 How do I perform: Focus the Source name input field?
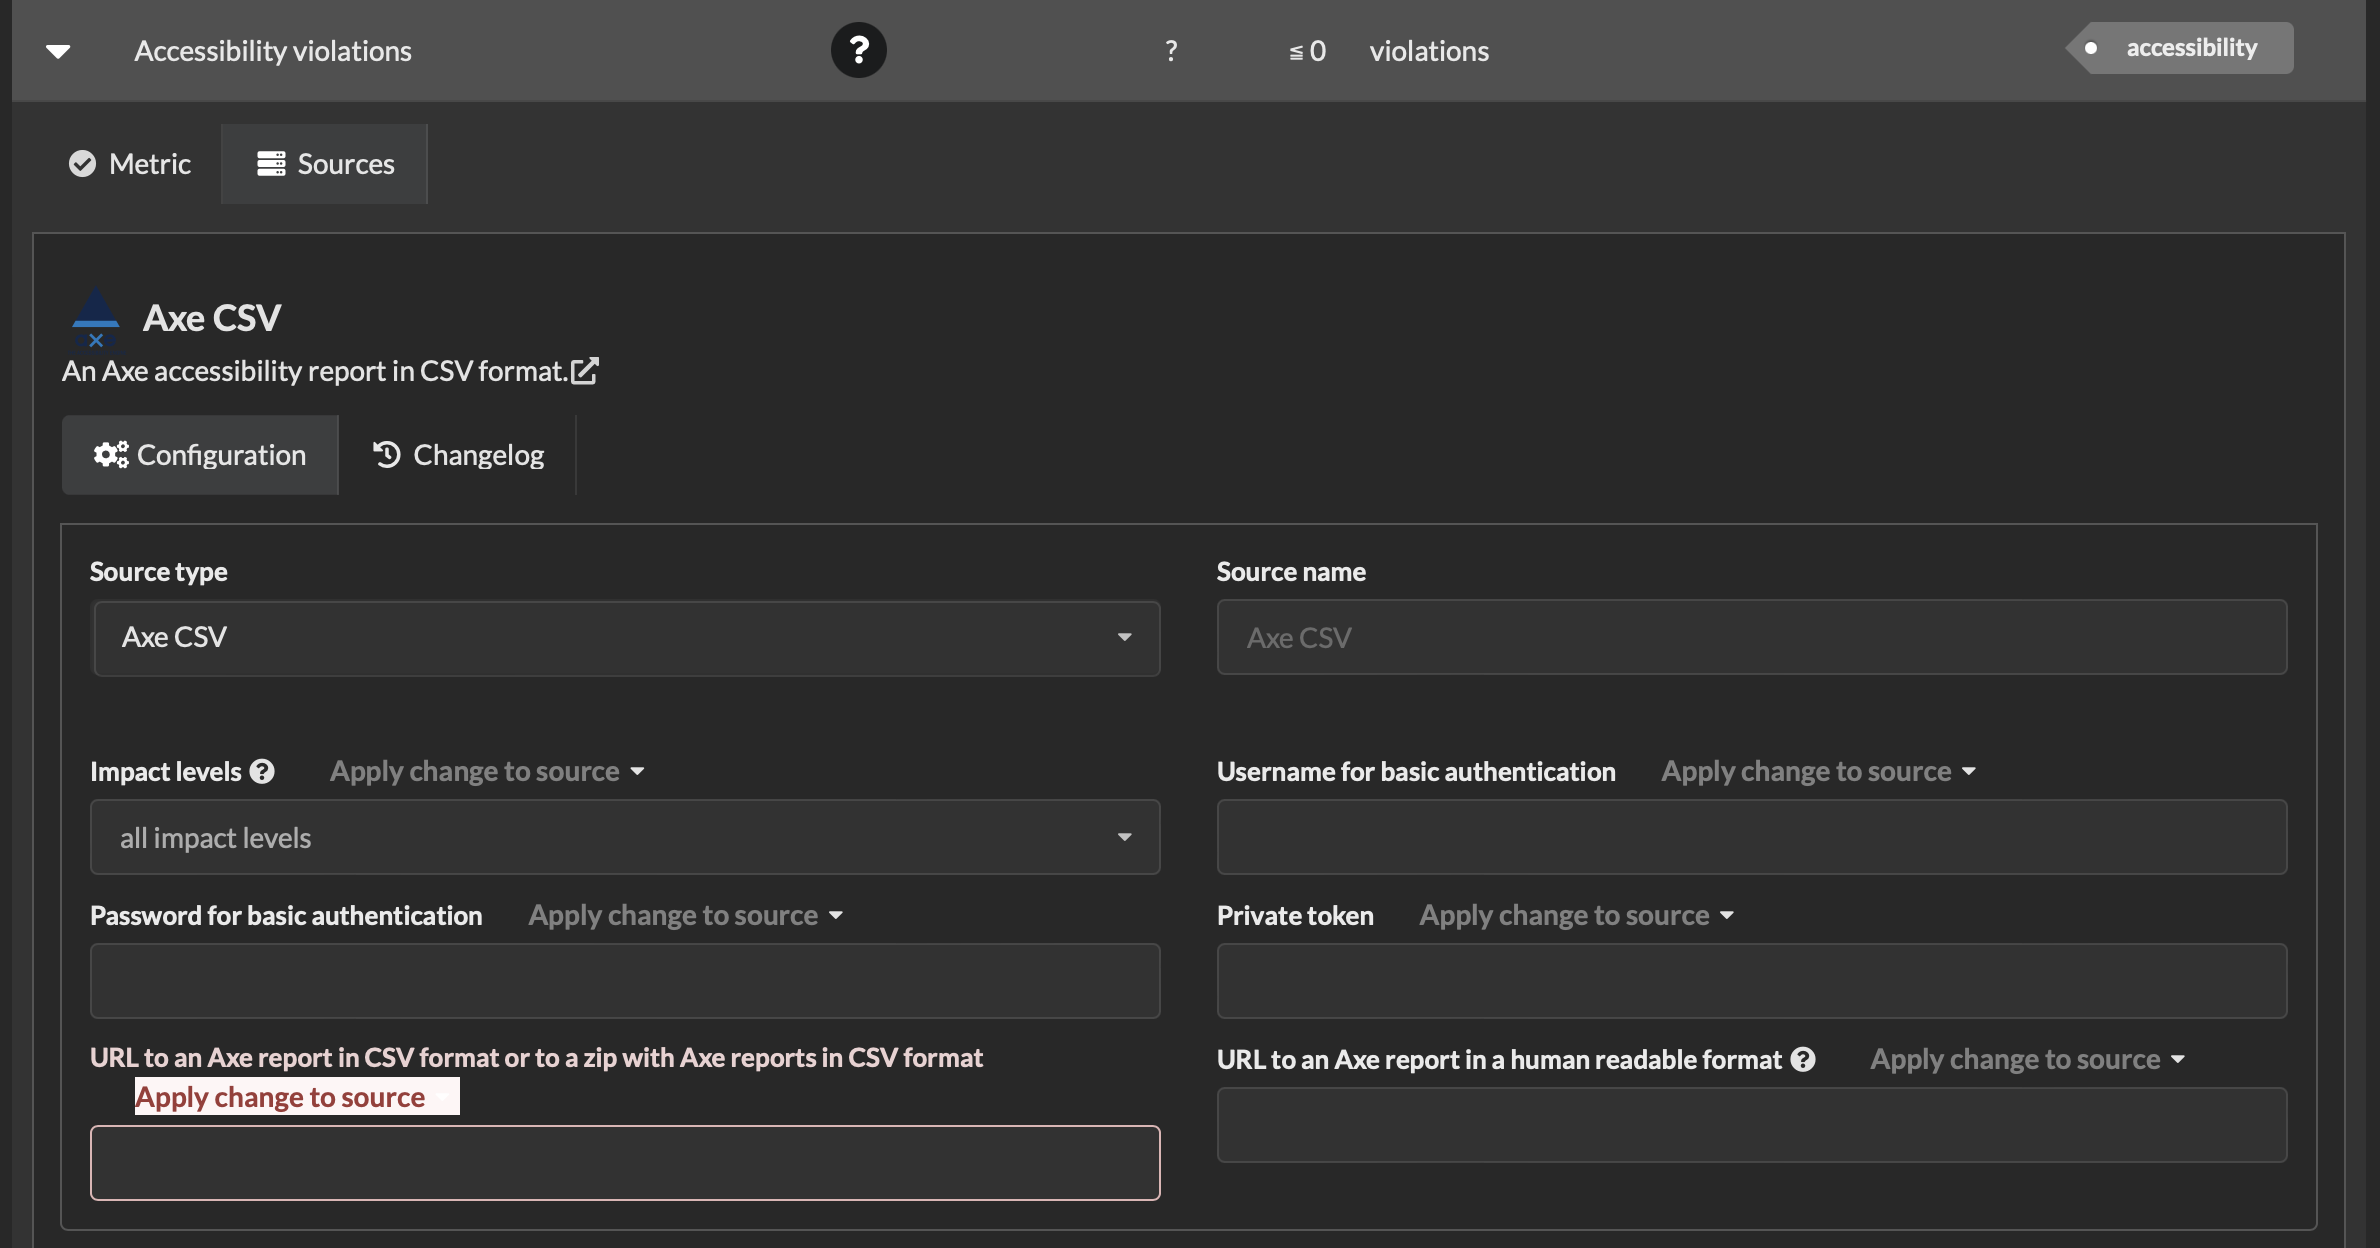point(1751,638)
